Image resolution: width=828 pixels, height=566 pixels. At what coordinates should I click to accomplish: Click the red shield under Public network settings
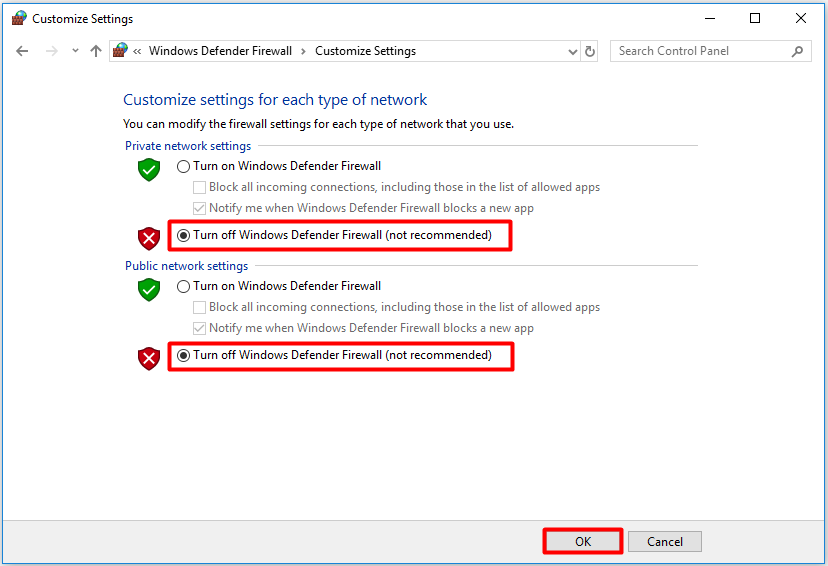pos(149,358)
